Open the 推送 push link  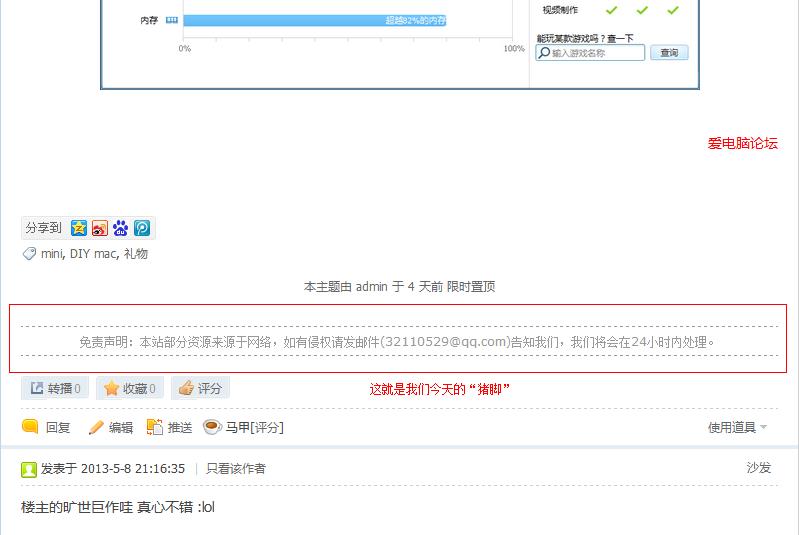(180, 427)
